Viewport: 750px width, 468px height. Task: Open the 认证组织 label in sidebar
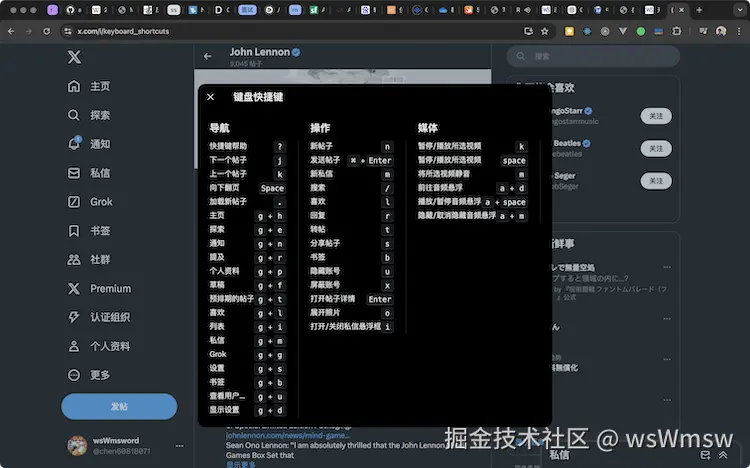[110, 317]
